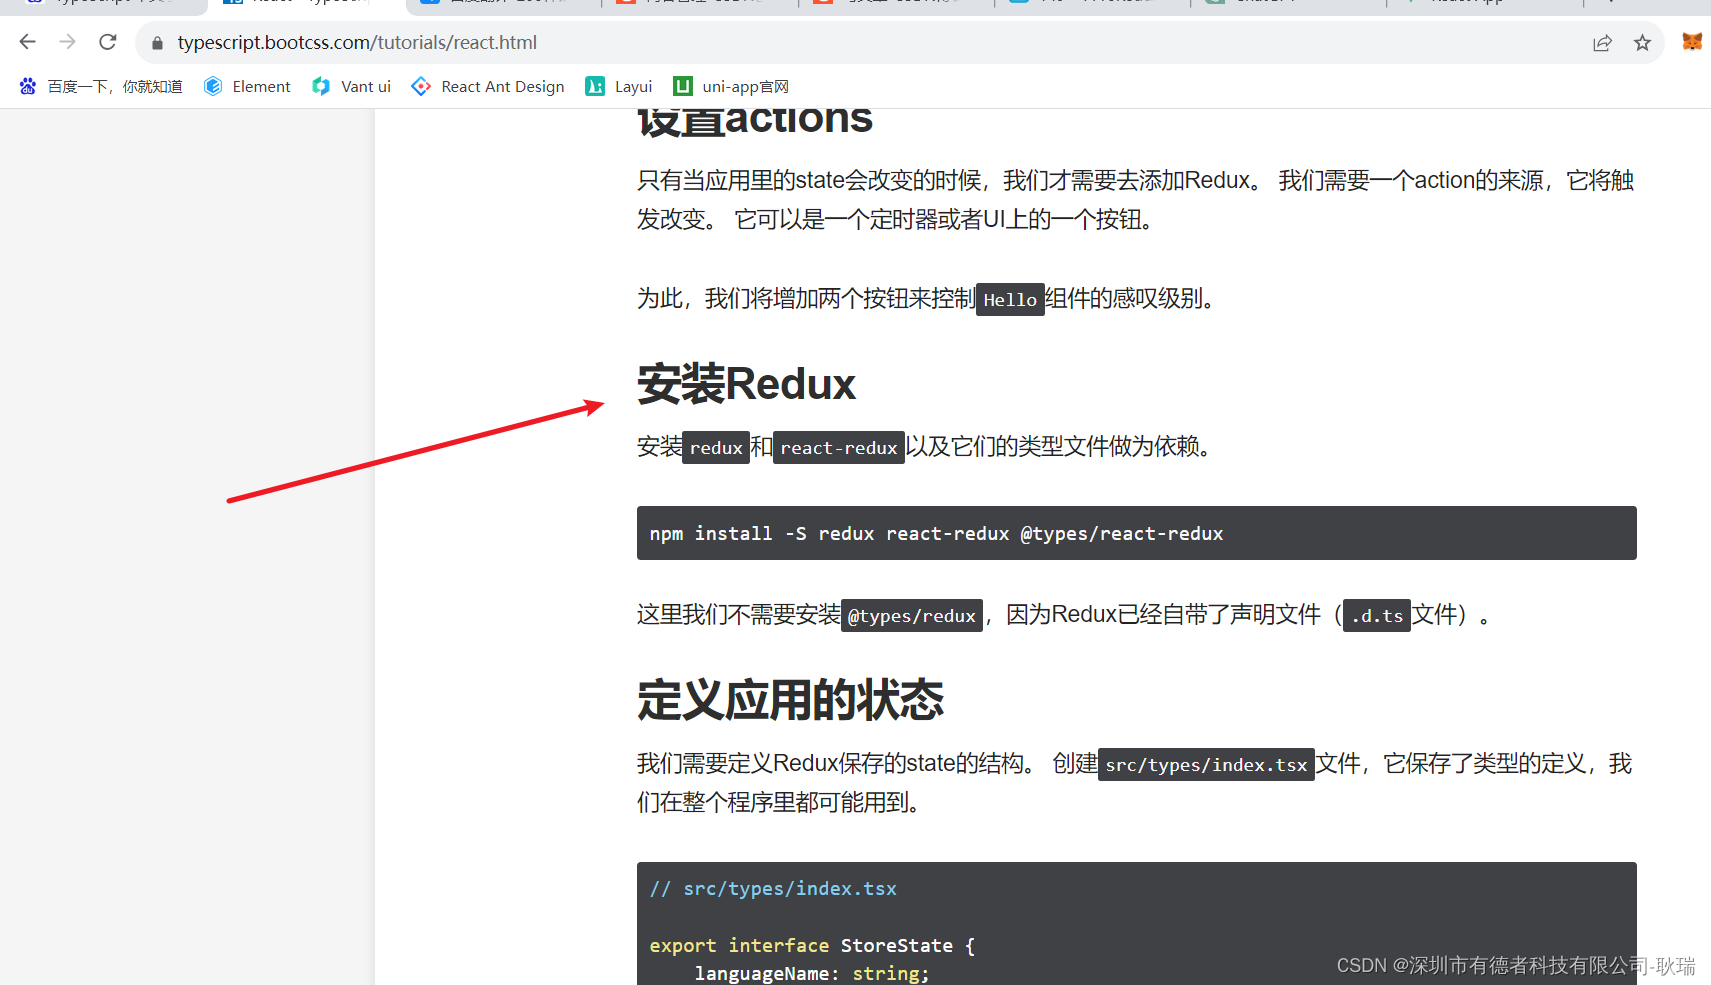Viewport: 1711px width, 985px height.
Task: Open the React Ant Design bookmark
Action: [488, 86]
